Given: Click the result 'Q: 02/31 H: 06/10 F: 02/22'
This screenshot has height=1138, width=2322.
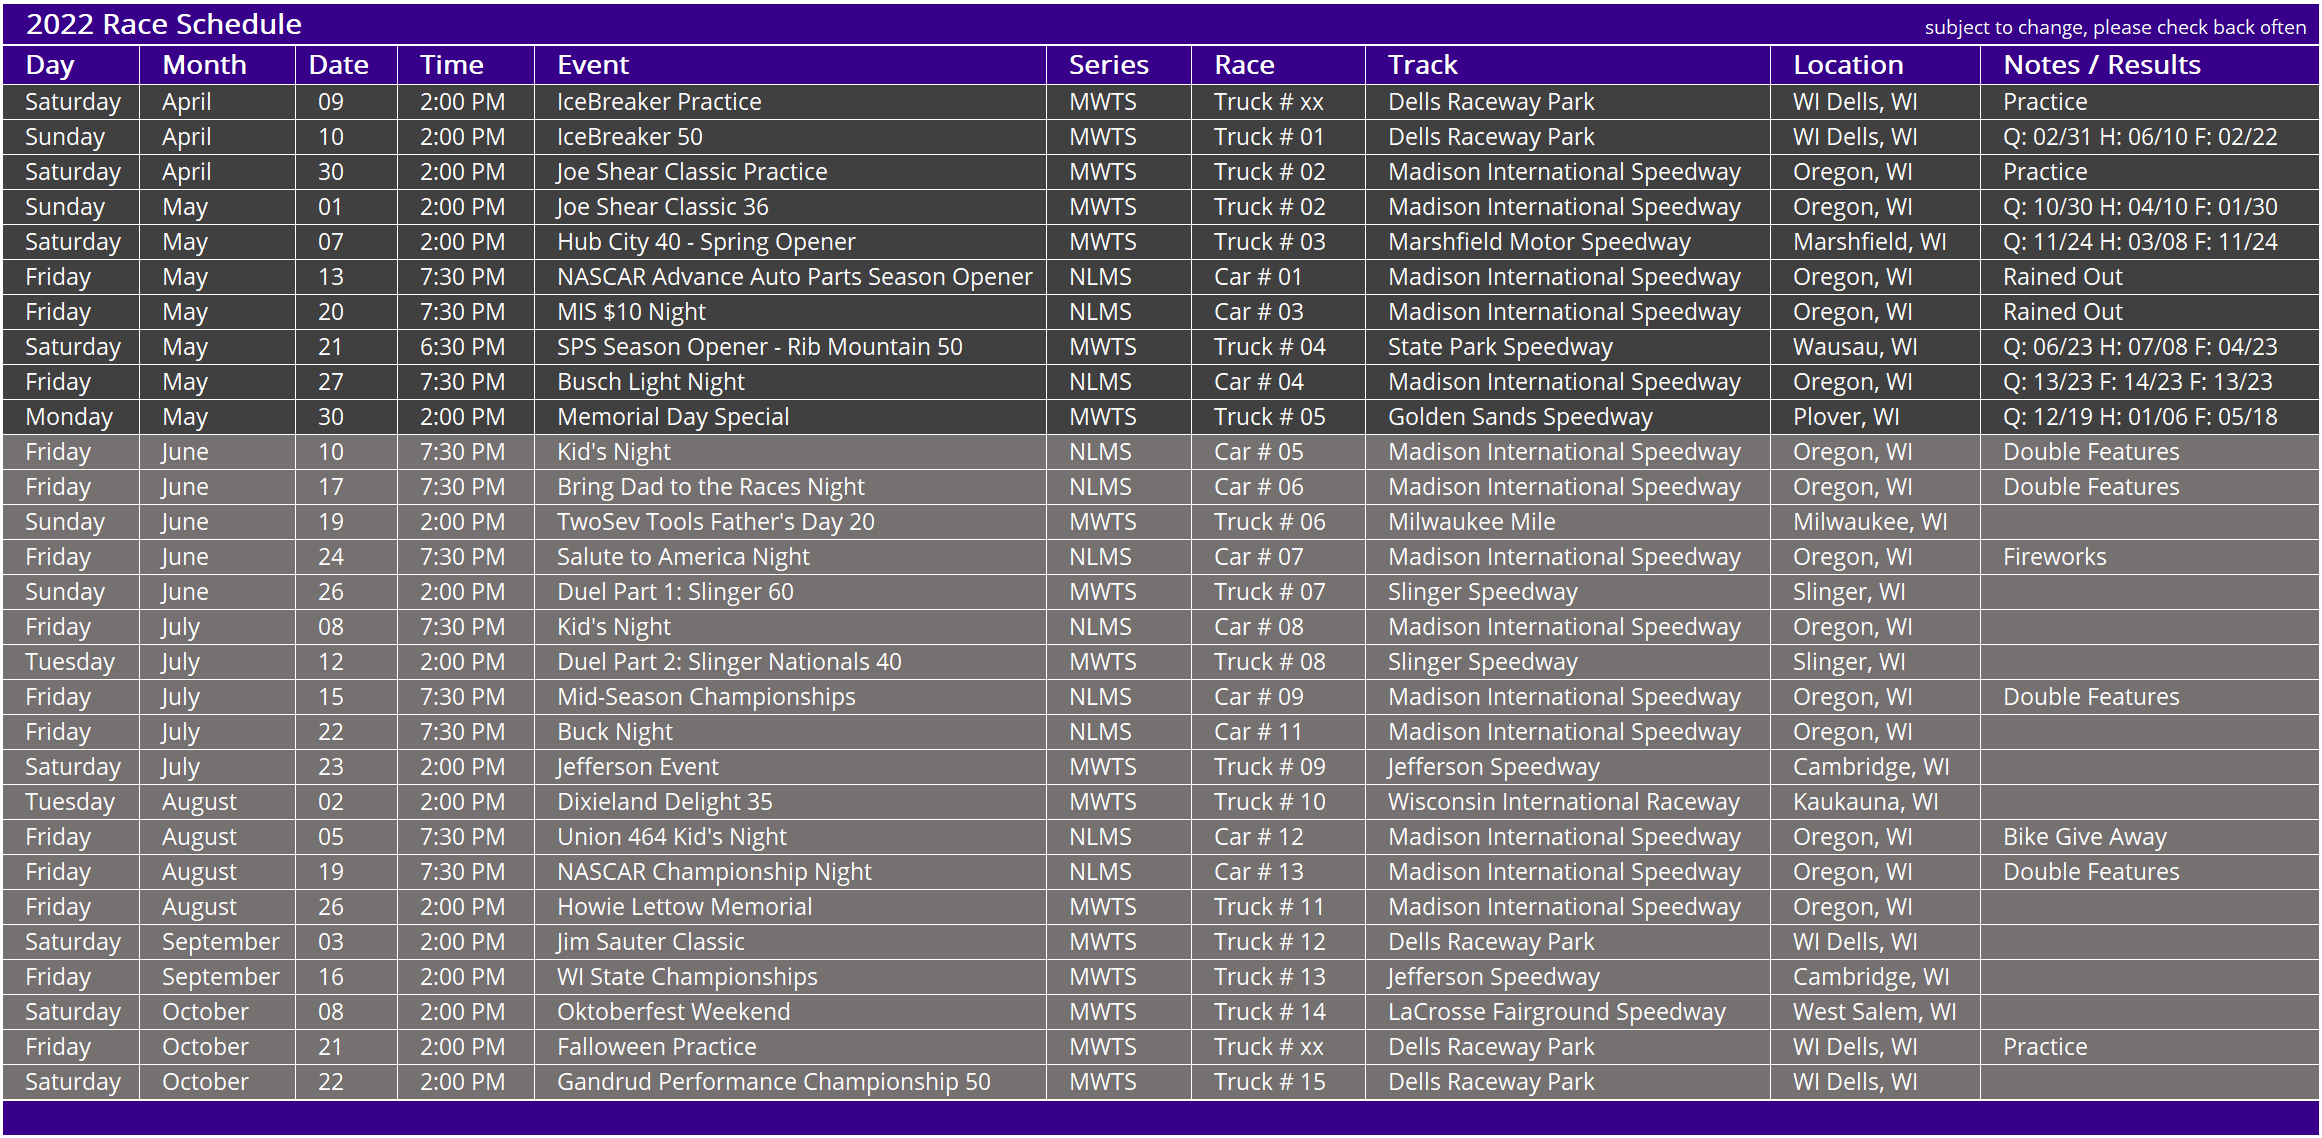Looking at the screenshot, I should pyautogui.click(x=2140, y=137).
